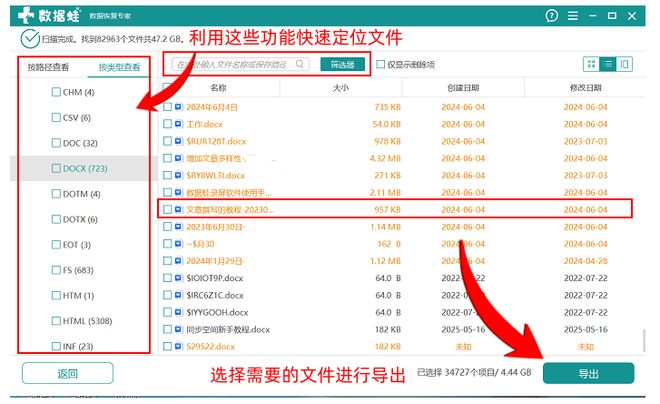Check the HTML (5308) type checkbox

(56, 321)
